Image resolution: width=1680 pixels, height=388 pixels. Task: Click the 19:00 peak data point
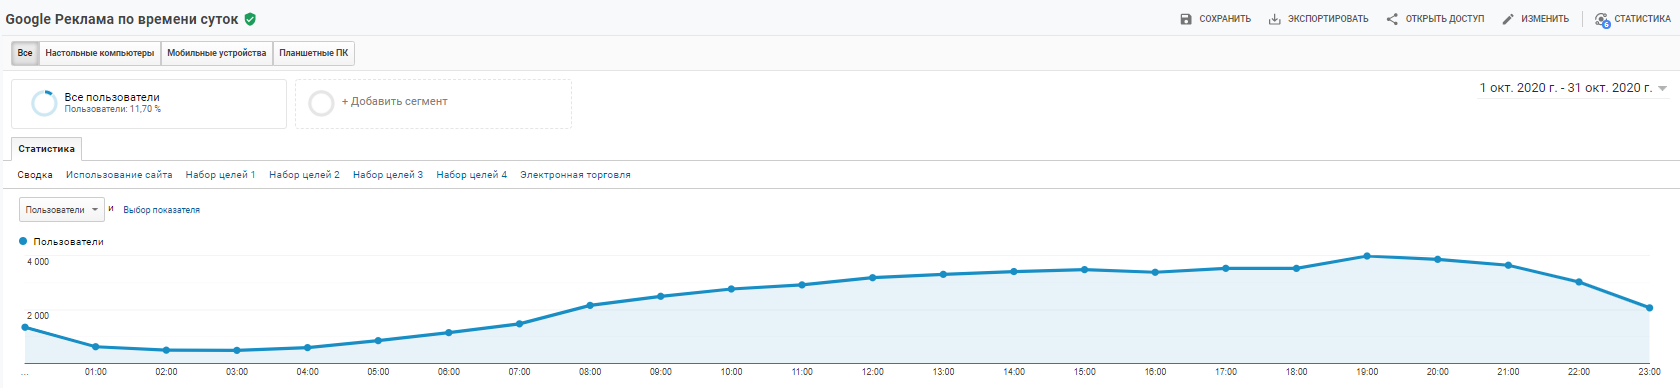coord(1367,256)
